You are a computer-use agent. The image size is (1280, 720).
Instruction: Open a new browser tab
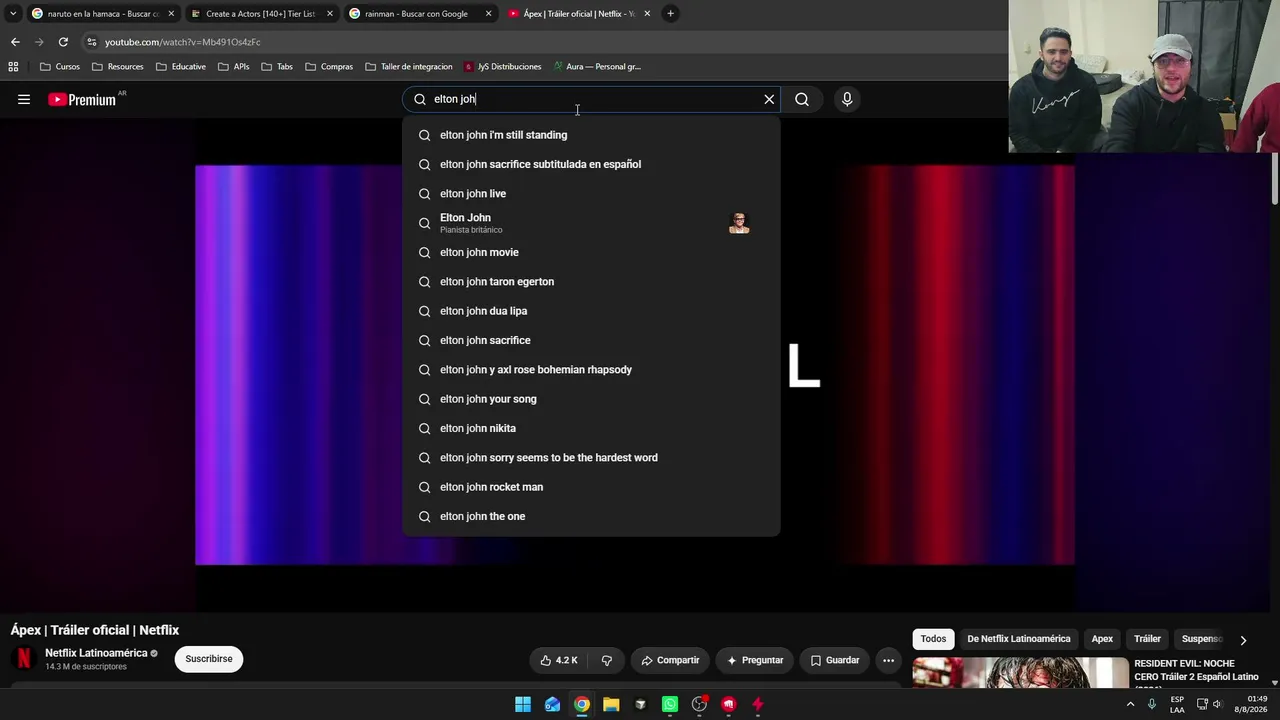point(670,14)
